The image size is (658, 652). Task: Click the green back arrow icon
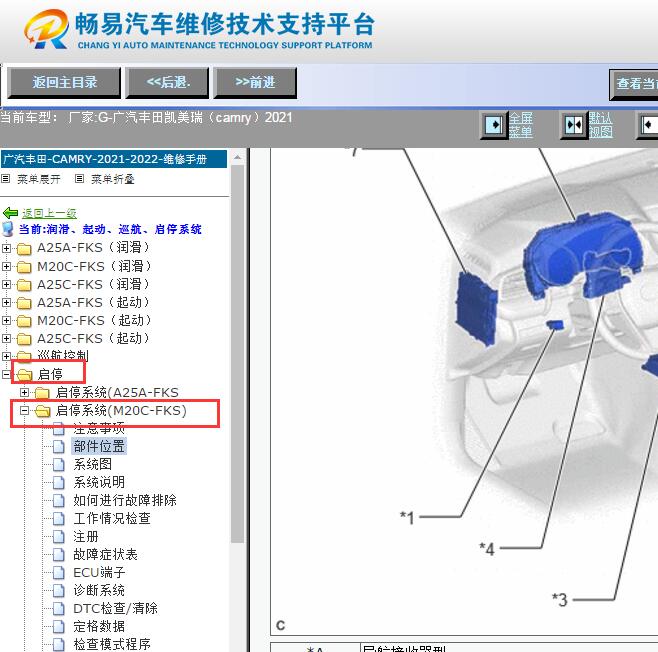(10, 213)
